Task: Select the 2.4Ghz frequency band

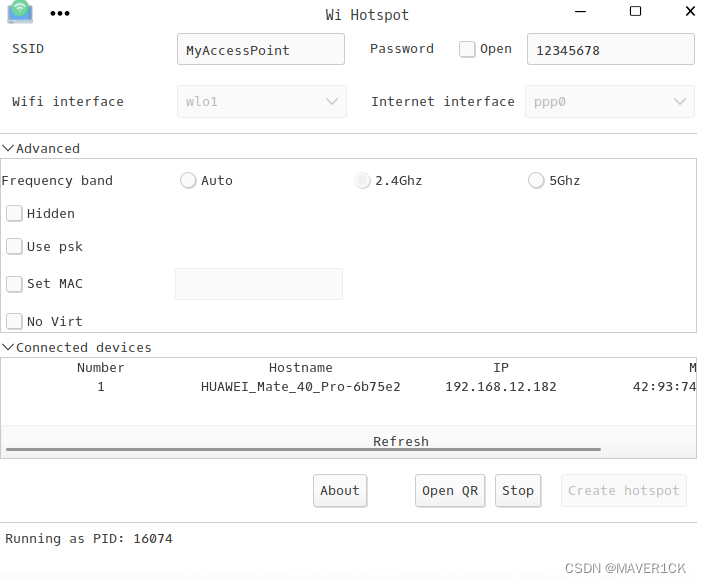Action: point(362,181)
